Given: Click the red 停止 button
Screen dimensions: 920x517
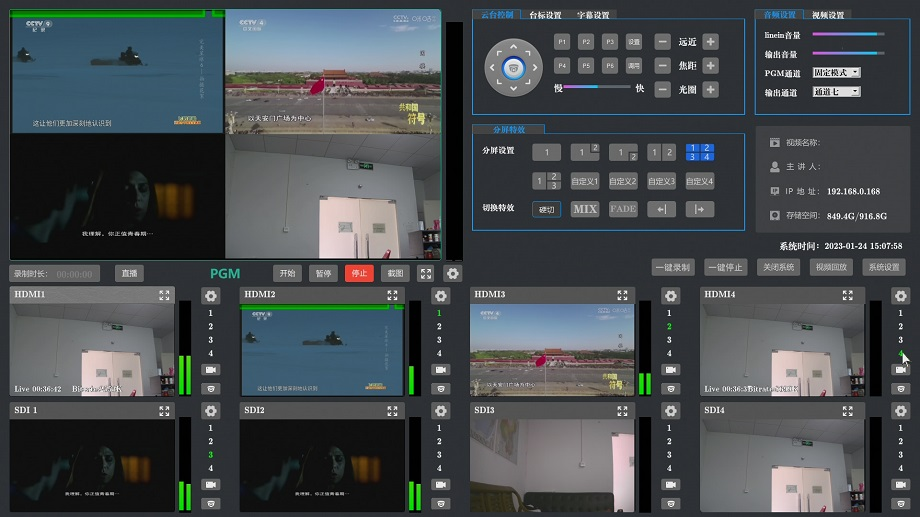Looking at the screenshot, I should 358,273.
